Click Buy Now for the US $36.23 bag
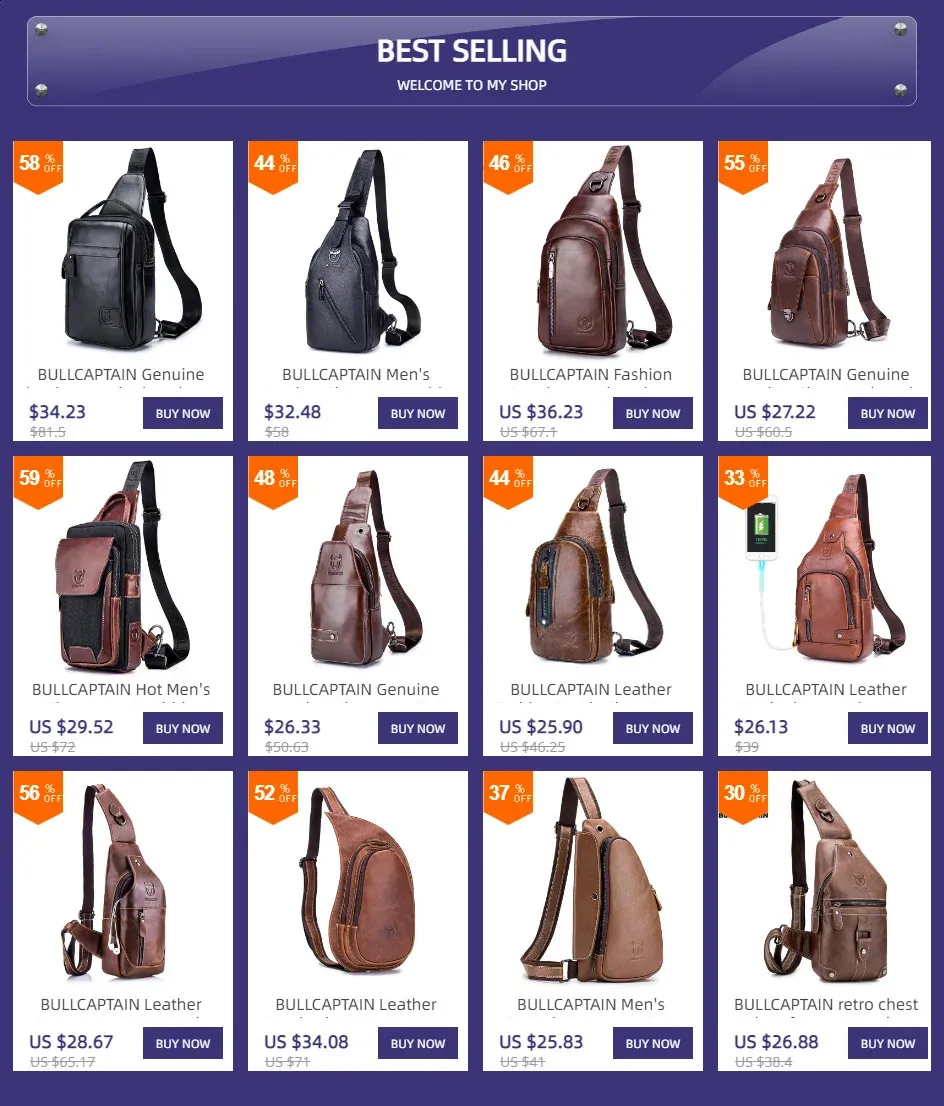This screenshot has width=944, height=1106. tap(653, 413)
